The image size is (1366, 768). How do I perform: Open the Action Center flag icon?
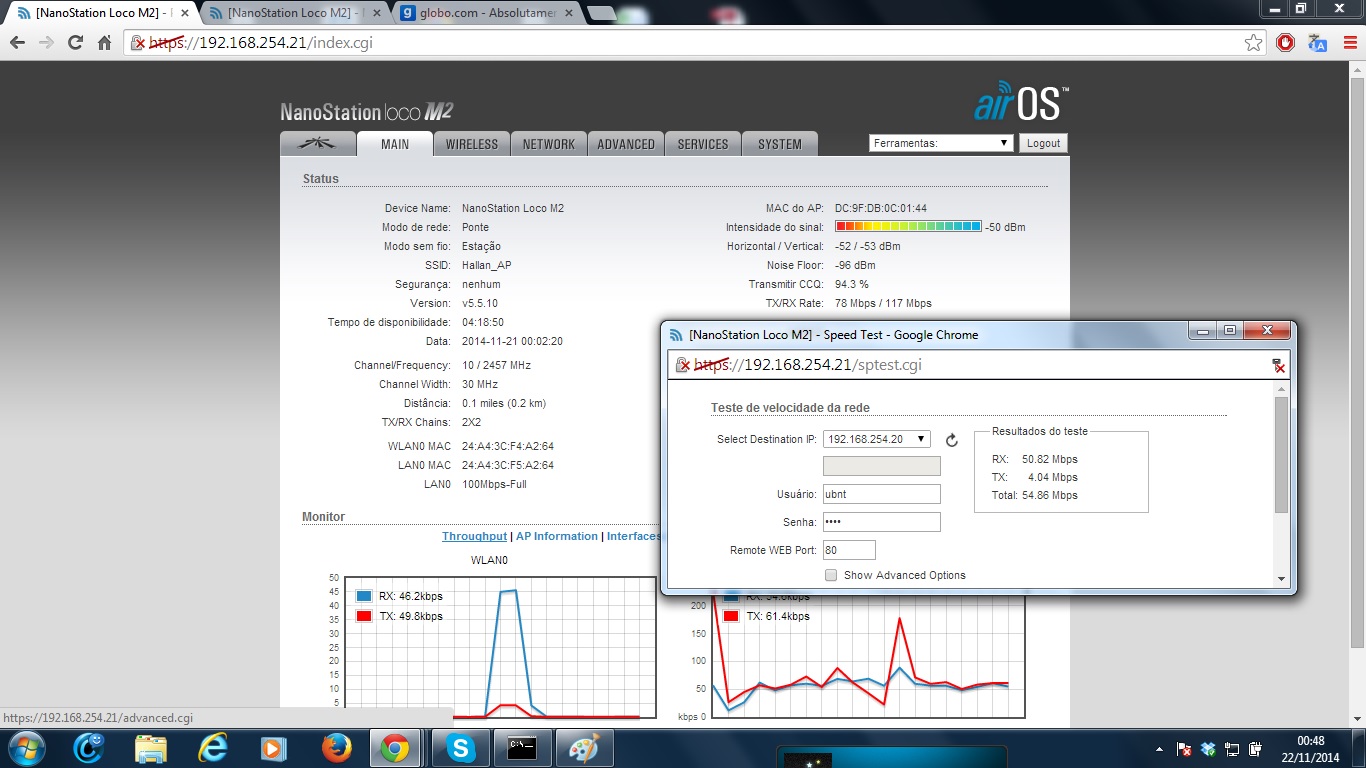tap(1184, 748)
